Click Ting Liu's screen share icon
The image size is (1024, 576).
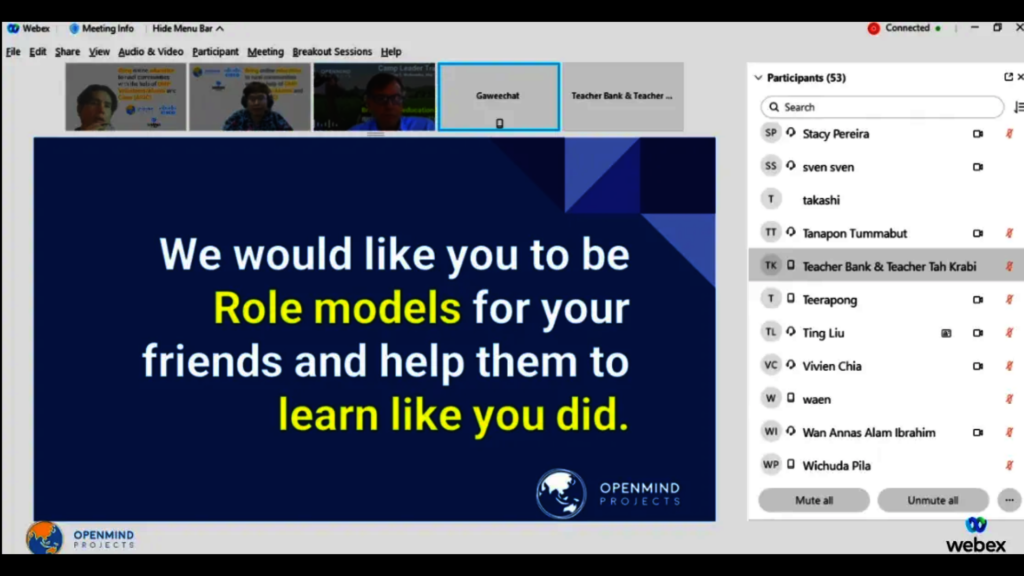pyautogui.click(x=946, y=332)
